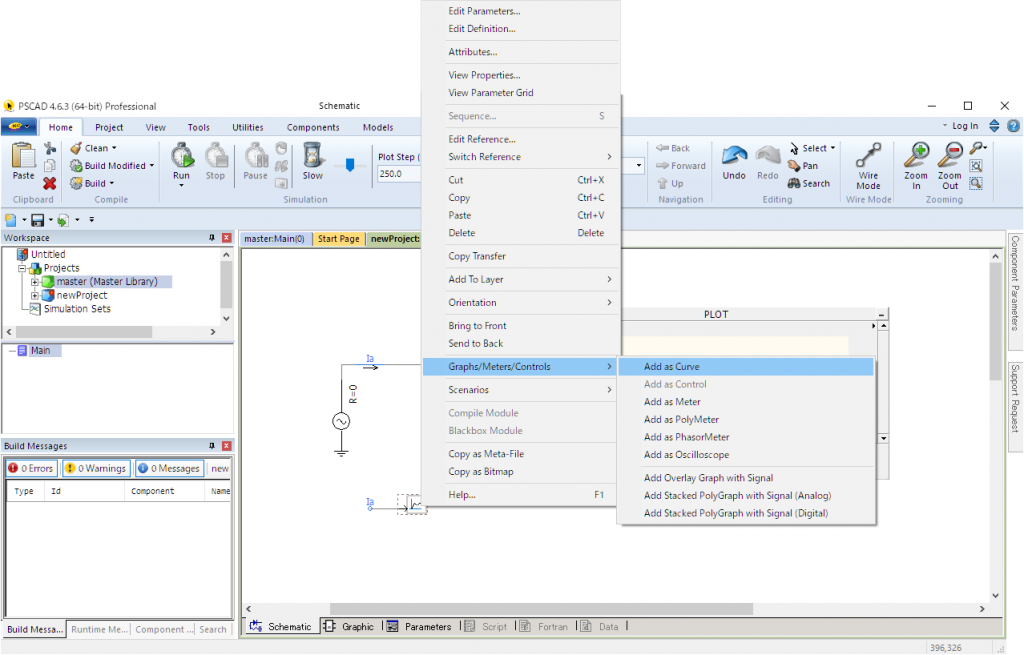Click the Log In link
1024x655 pixels.
965,126
